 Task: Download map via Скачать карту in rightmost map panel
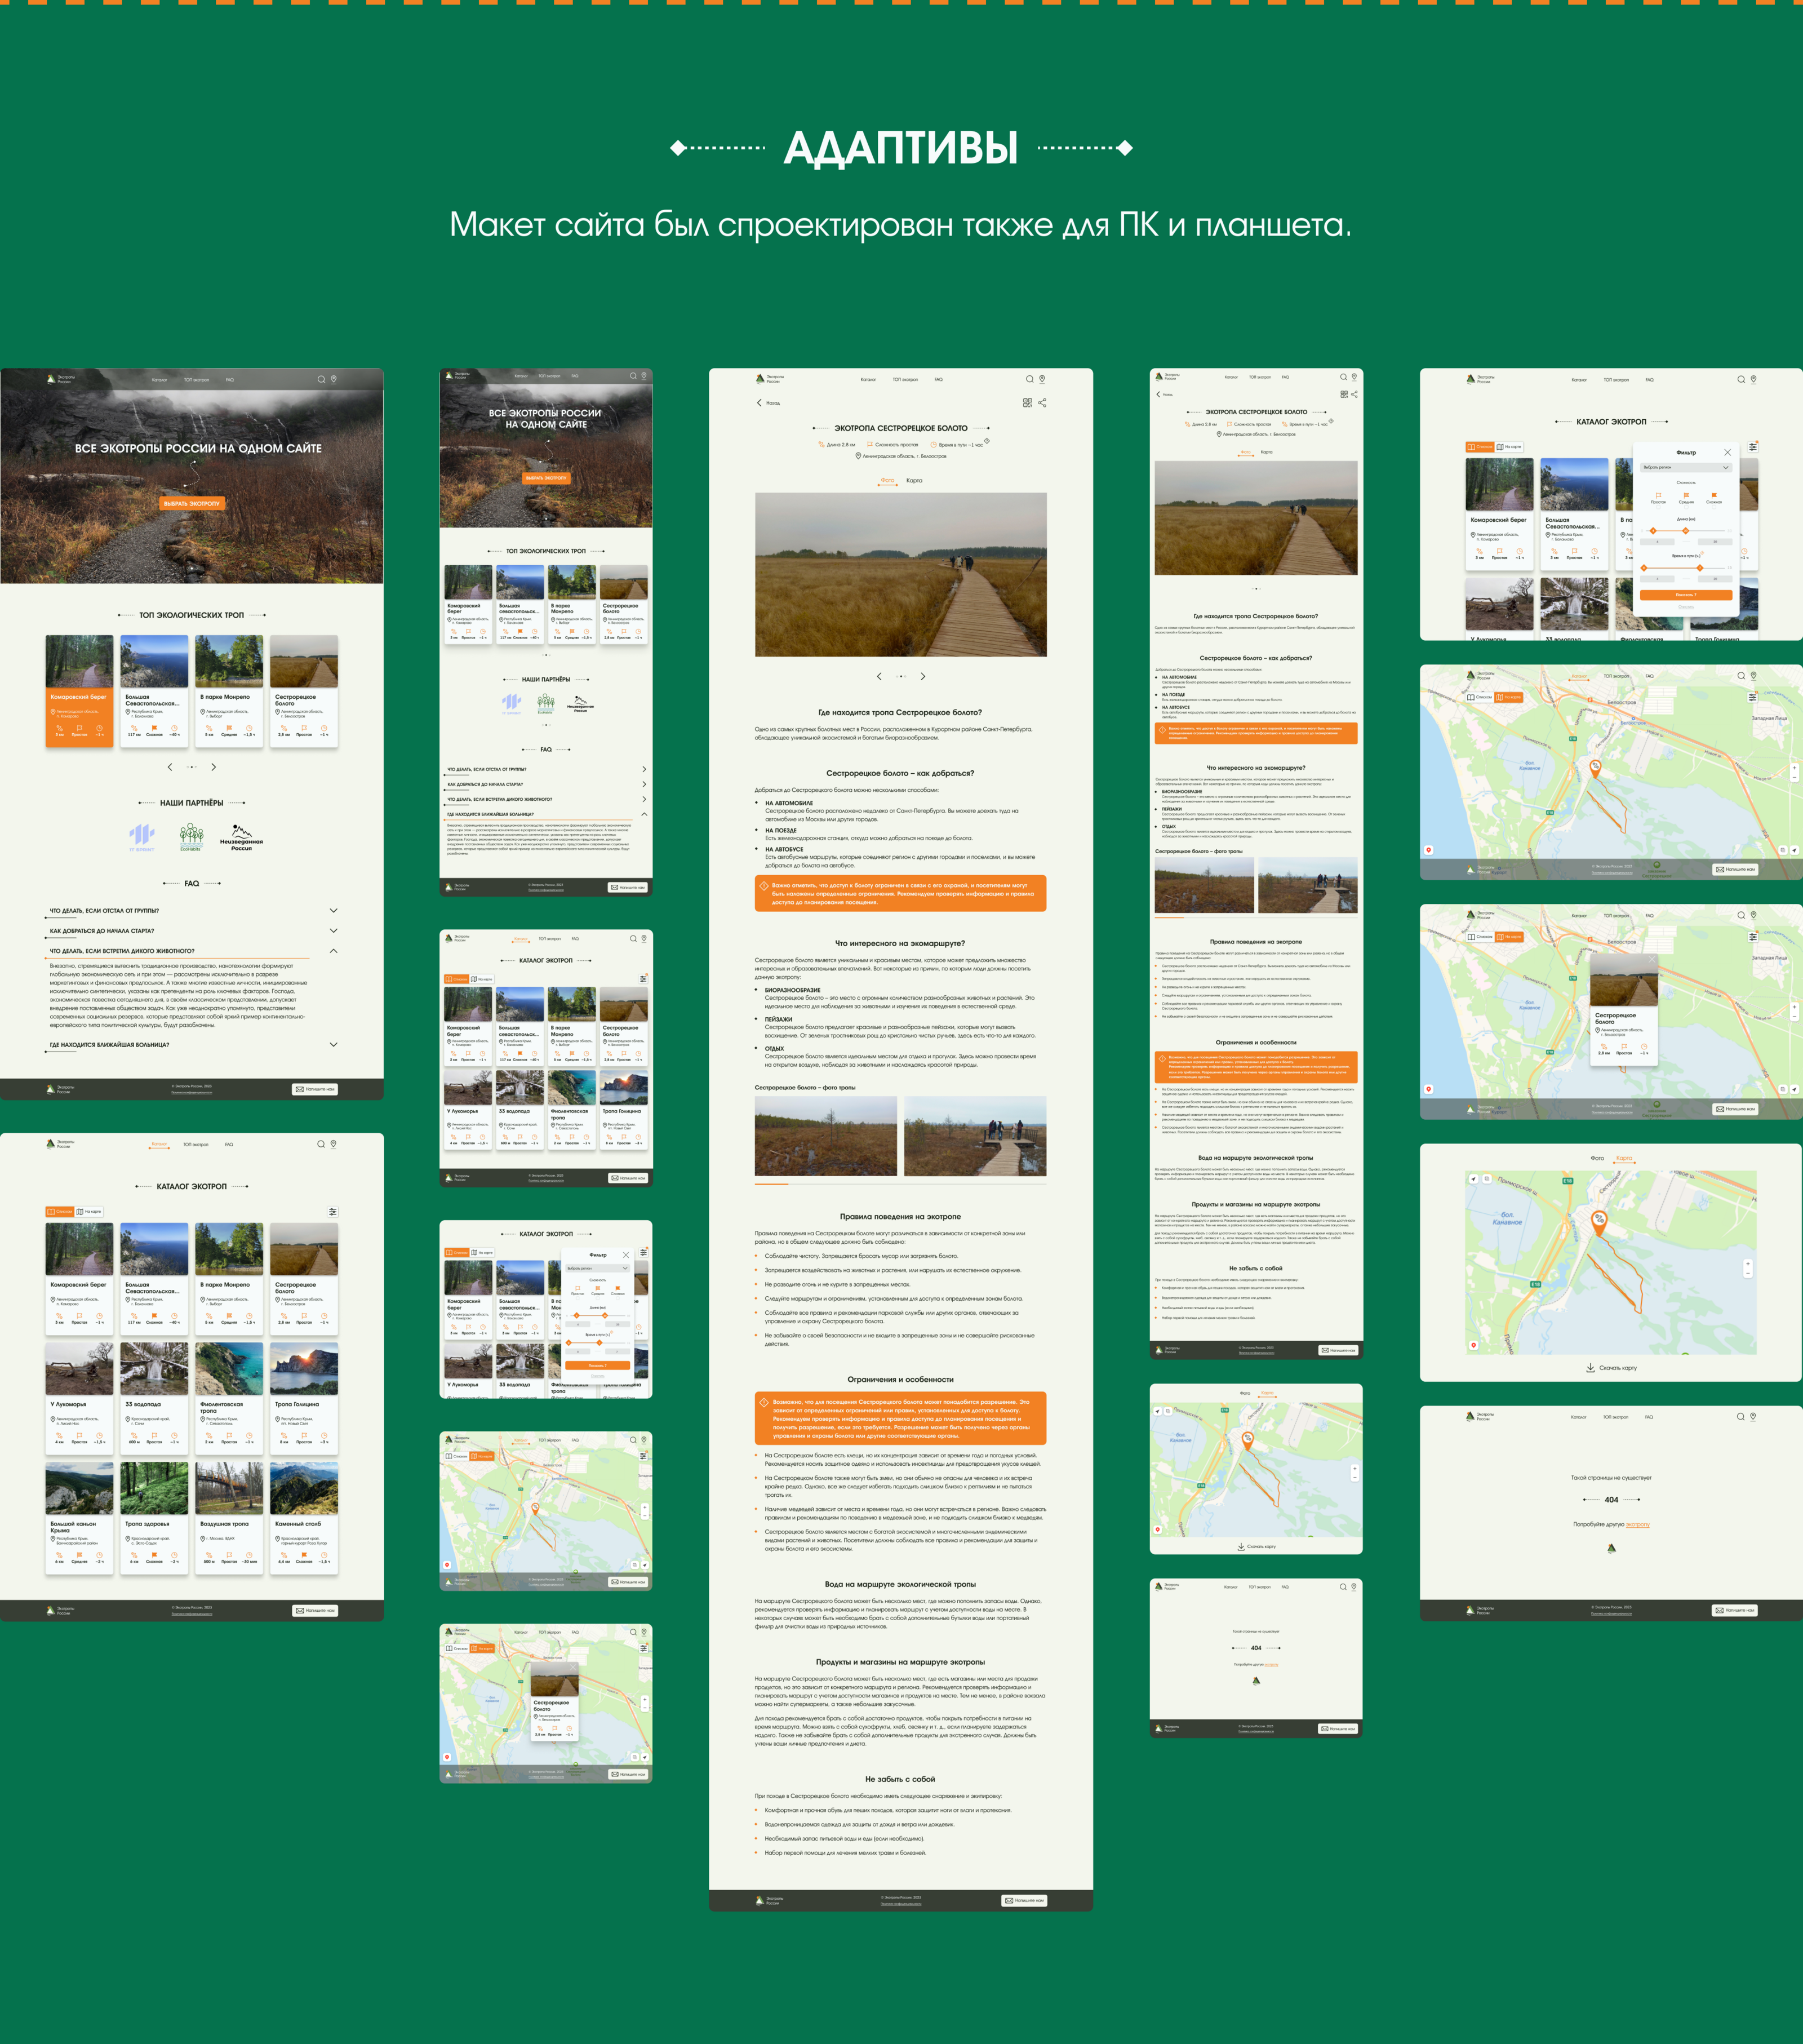pyautogui.click(x=1610, y=1367)
